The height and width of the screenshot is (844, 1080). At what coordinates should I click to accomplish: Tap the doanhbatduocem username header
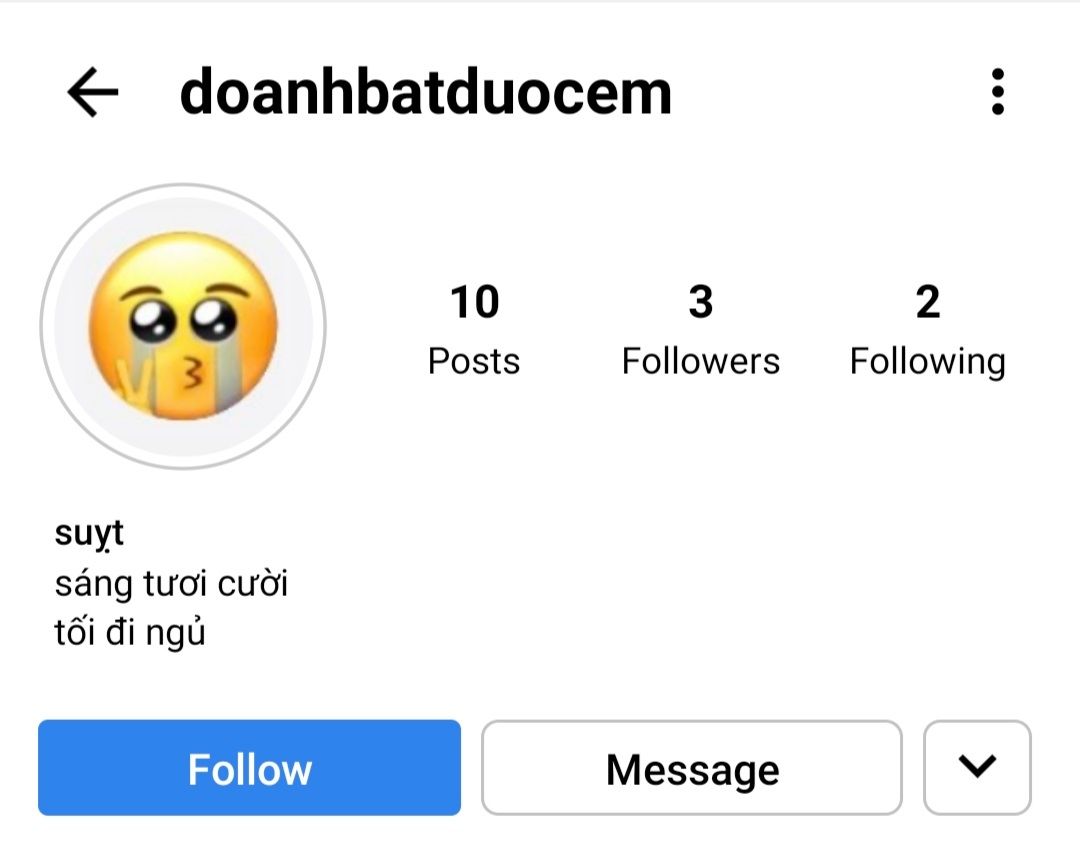426,92
